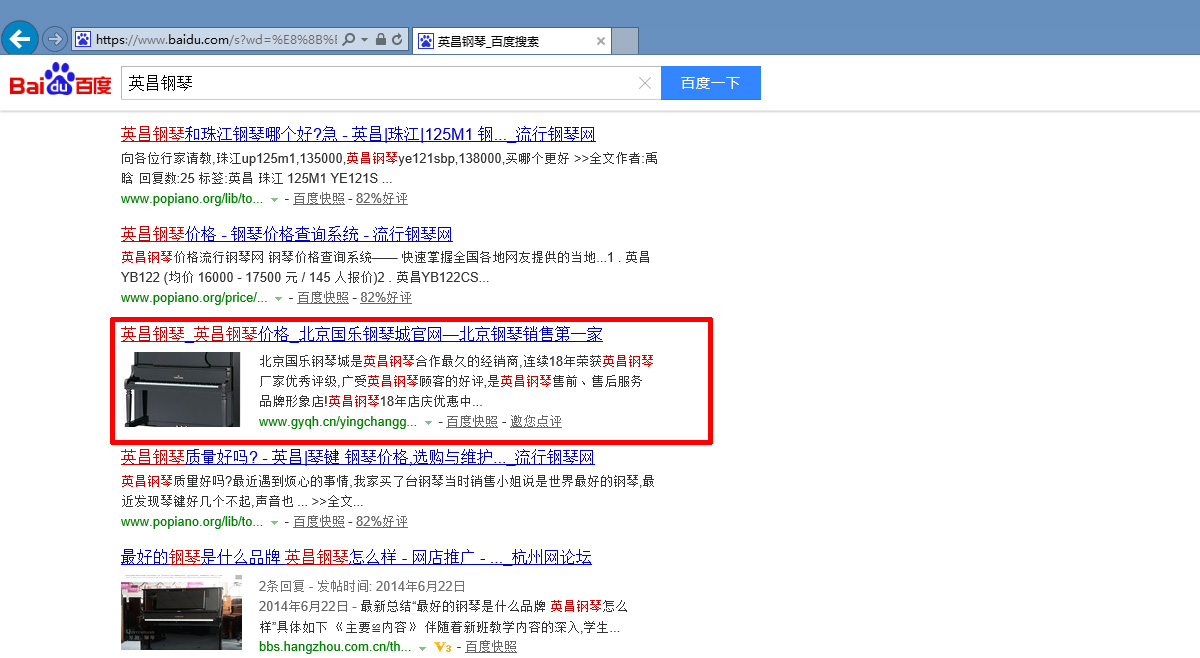1200x658 pixels.
Task: Expand the arrow next to www.gyqh.cn/yingchangg URL
Action: coord(428,422)
